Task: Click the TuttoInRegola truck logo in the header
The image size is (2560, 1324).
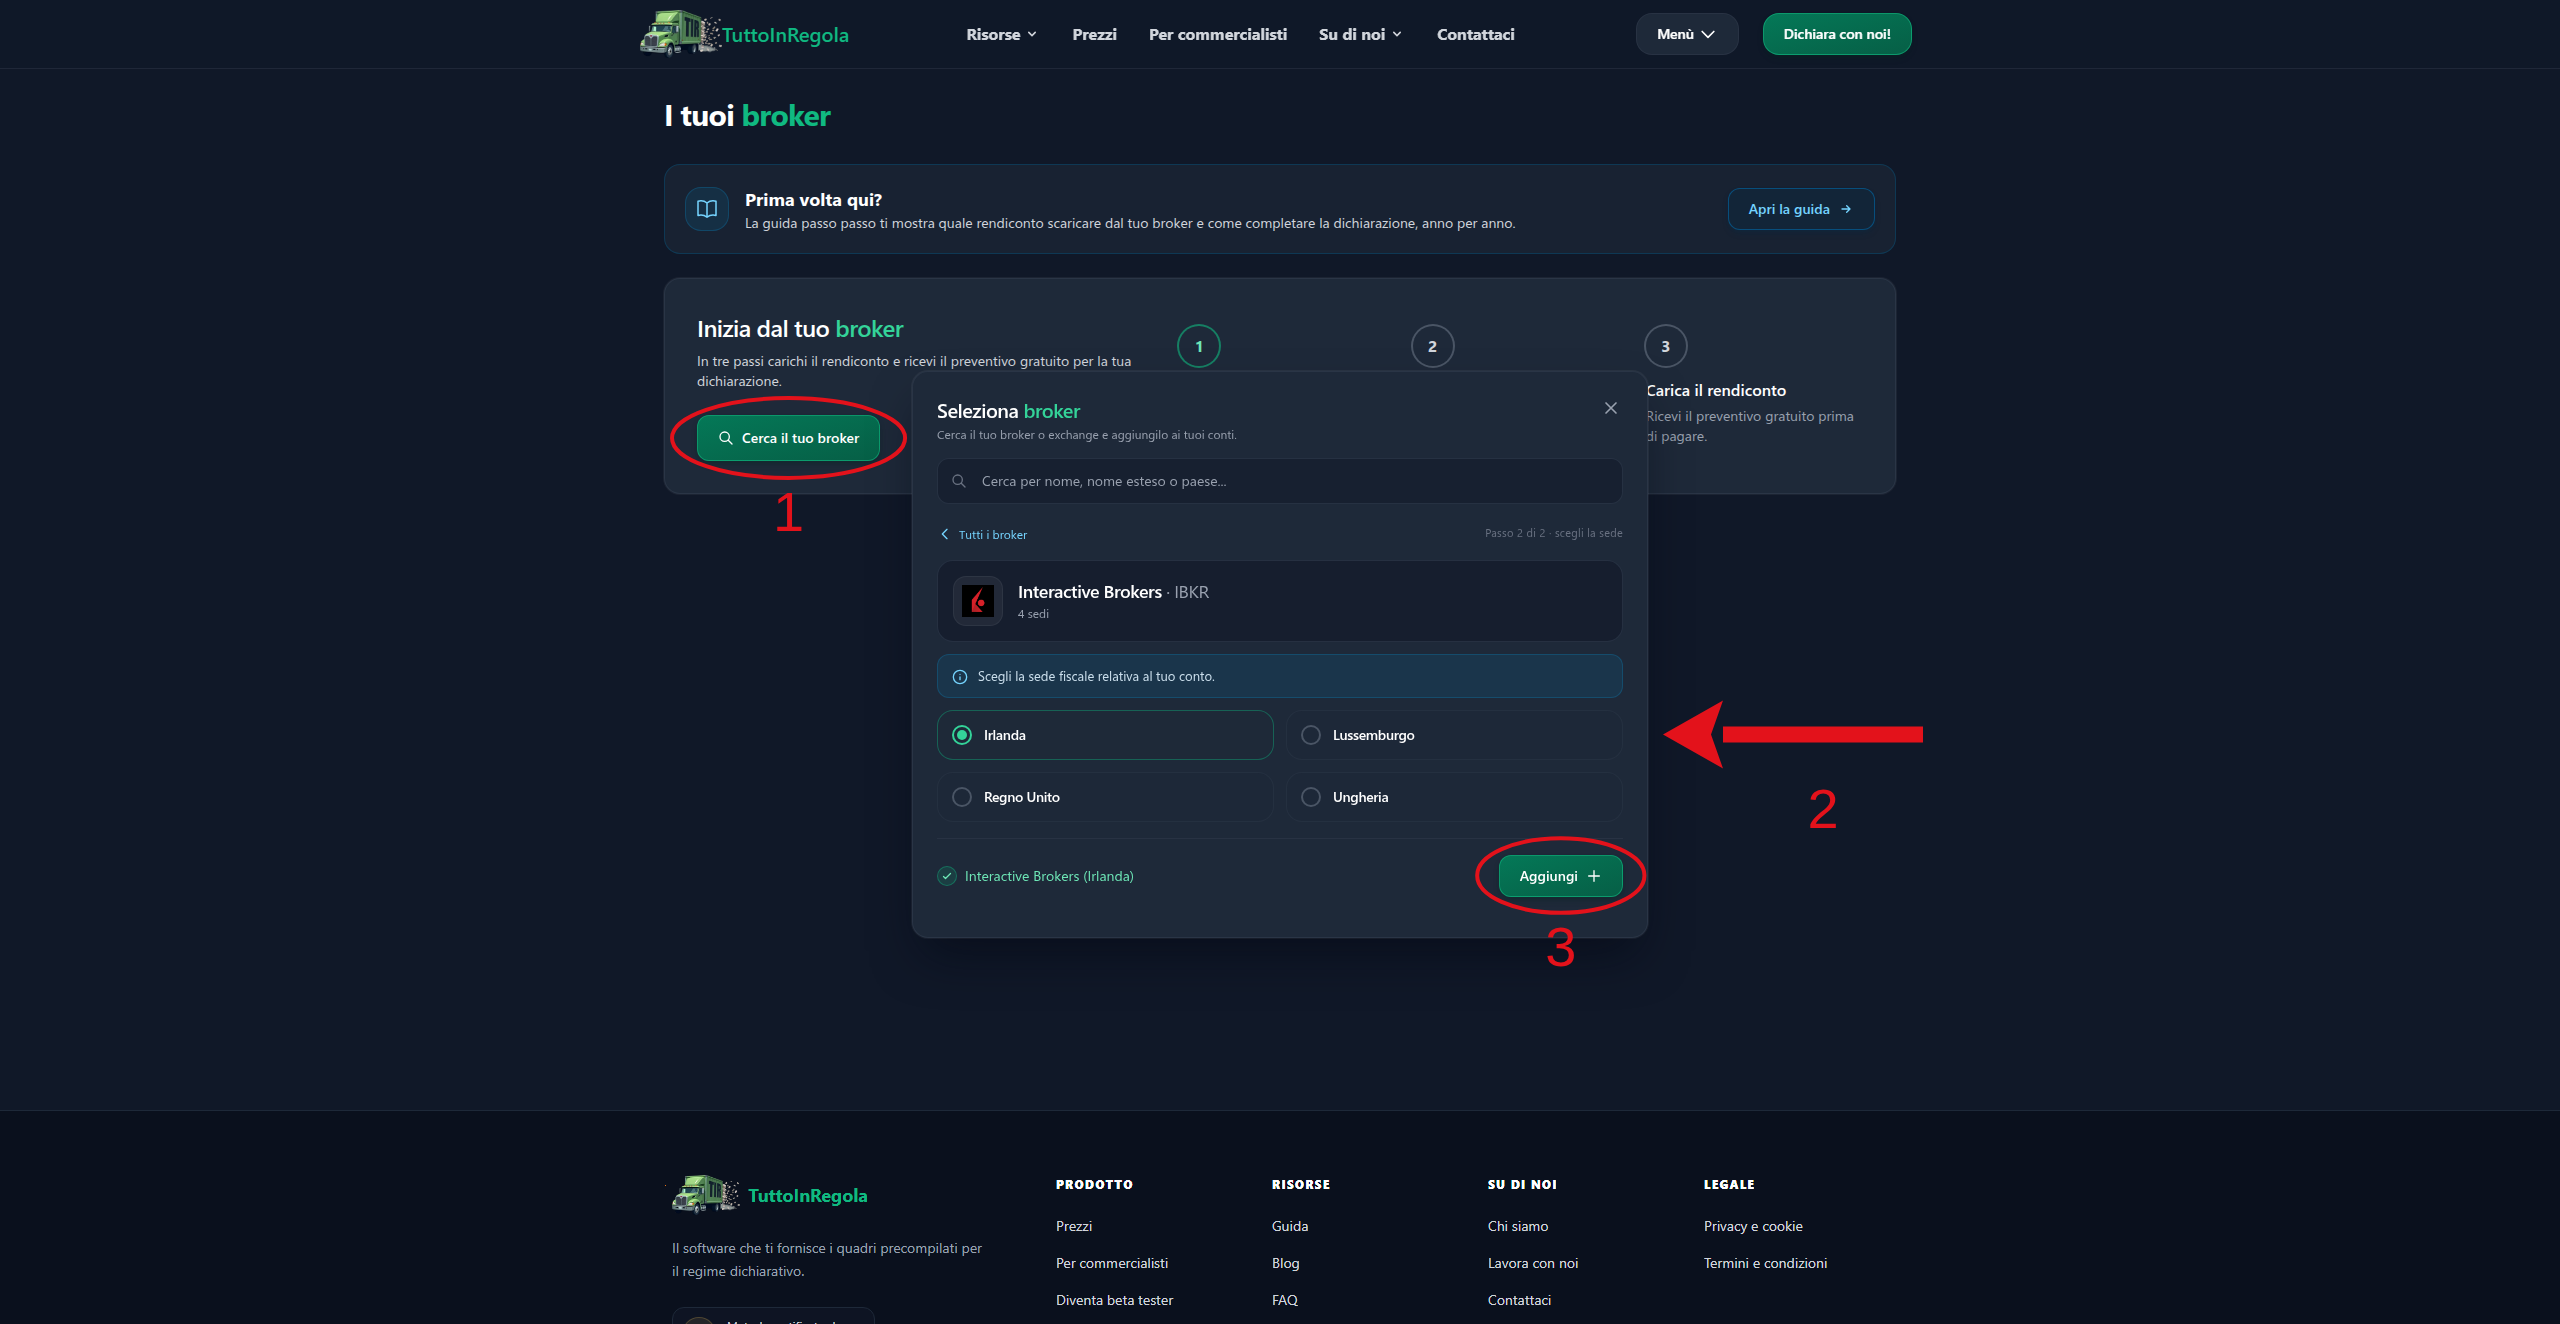Action: pos(744,34)
